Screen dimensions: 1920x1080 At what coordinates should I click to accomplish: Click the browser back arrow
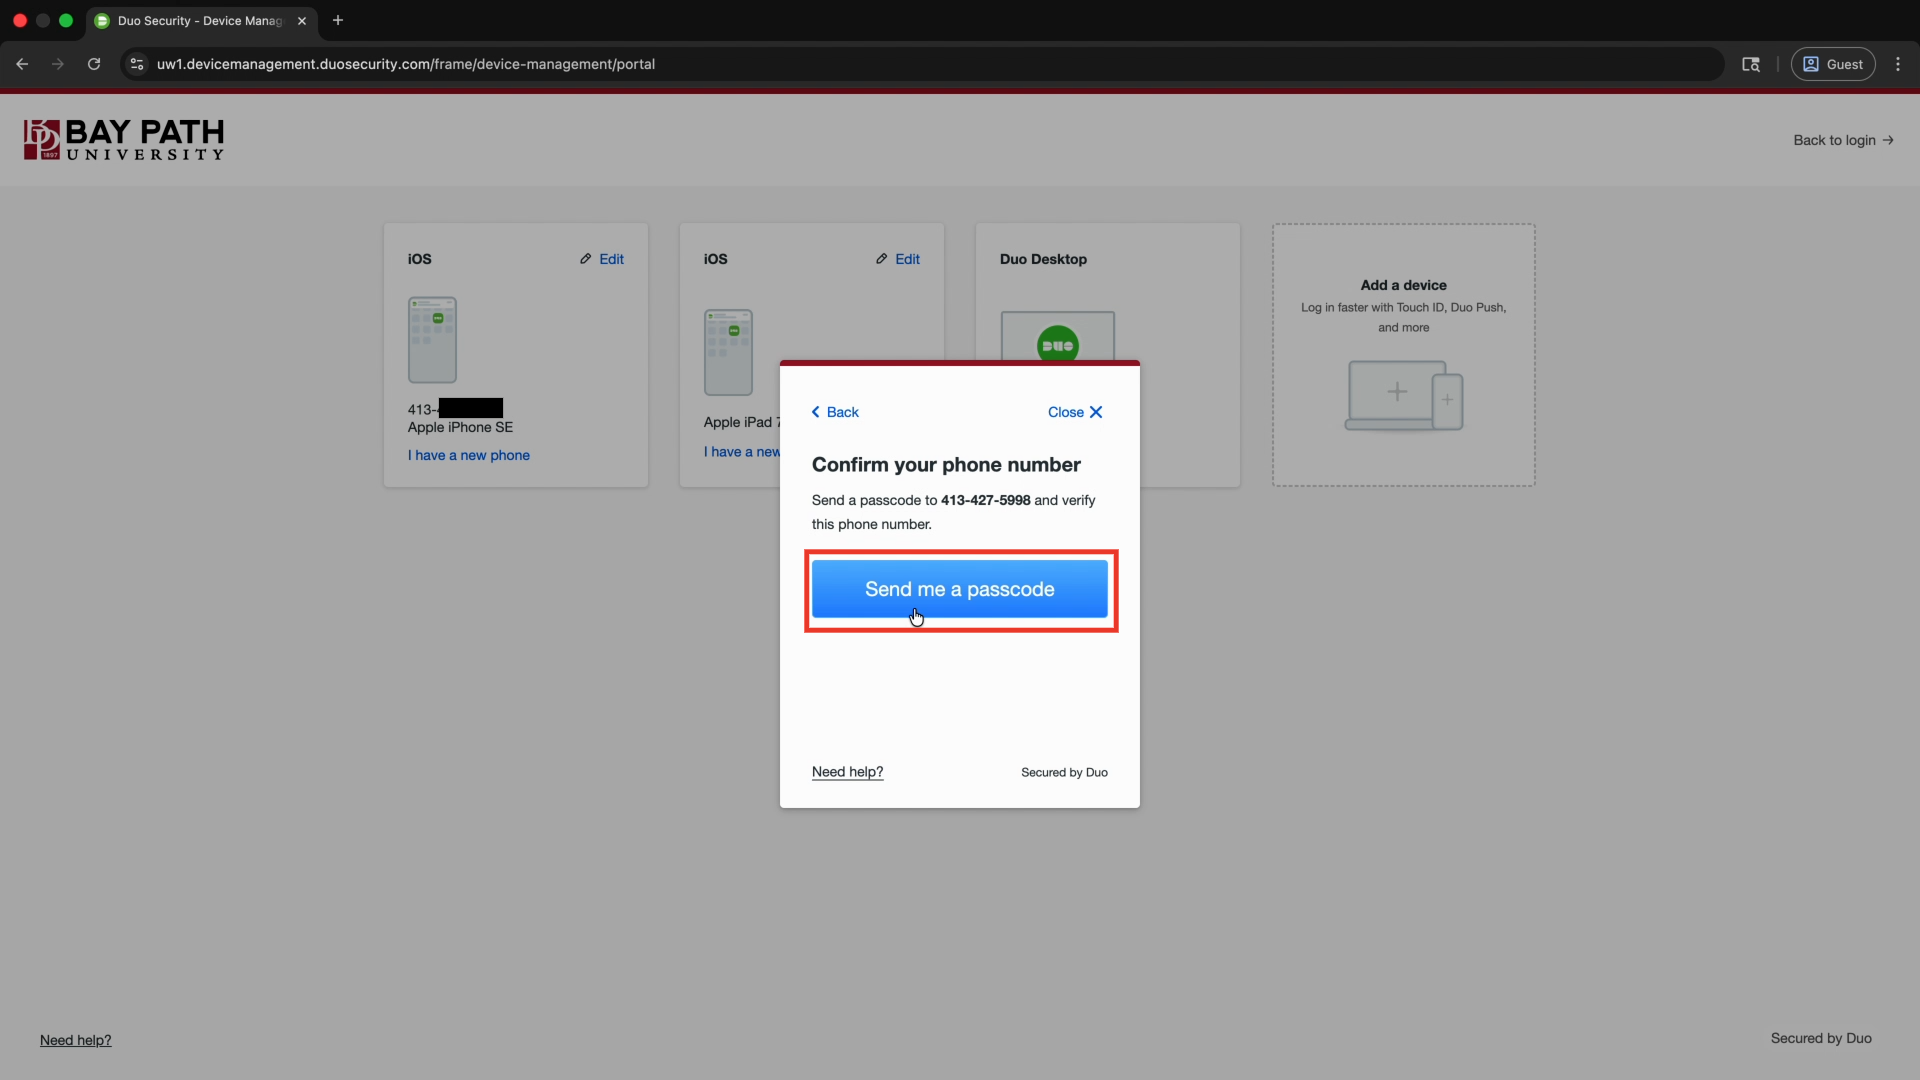point(22,64)
